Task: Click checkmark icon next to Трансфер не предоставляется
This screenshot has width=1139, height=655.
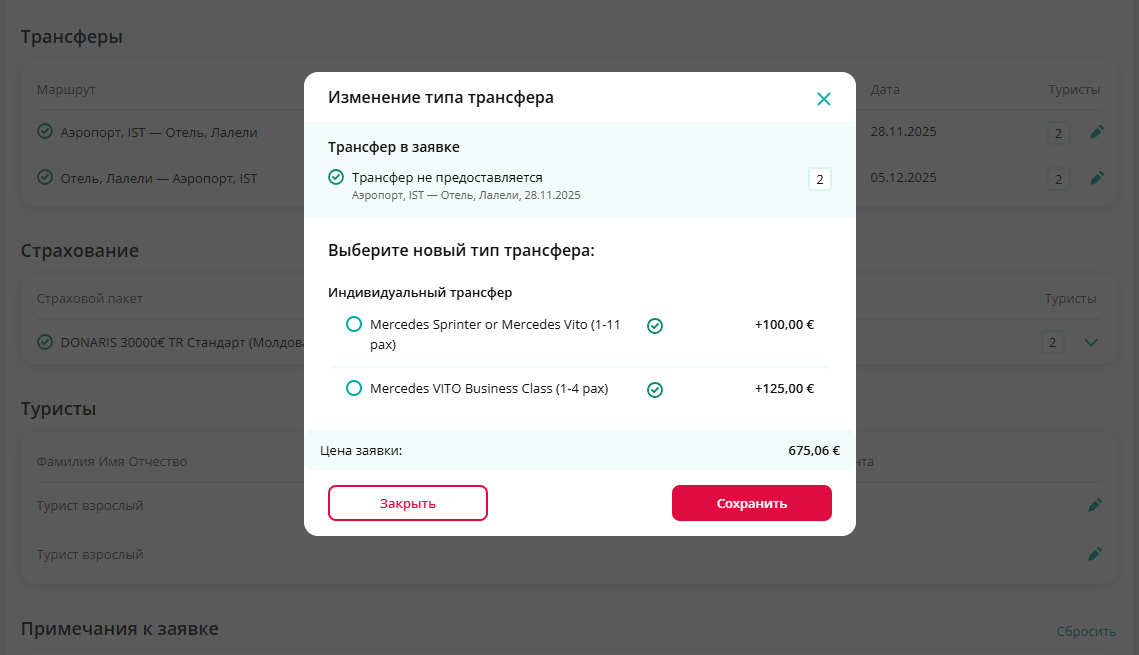Action: (336, 178)
